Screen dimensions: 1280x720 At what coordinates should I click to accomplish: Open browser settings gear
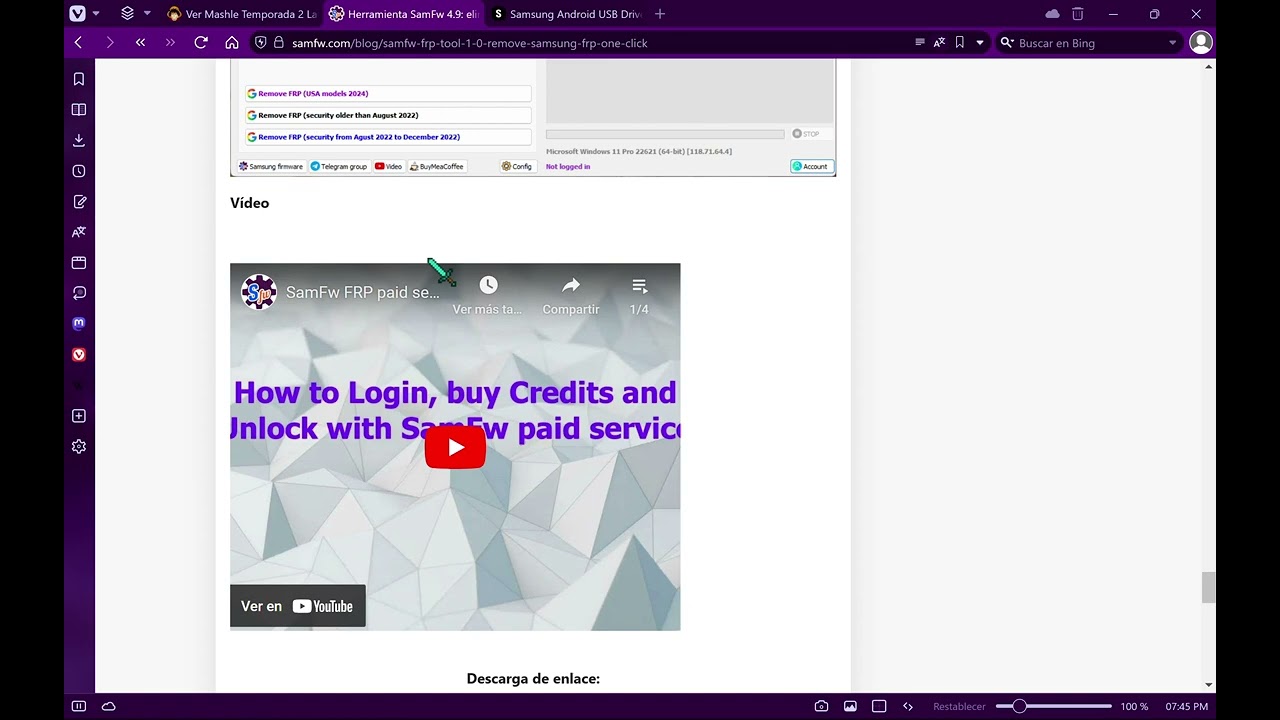[x=79, y=447]
